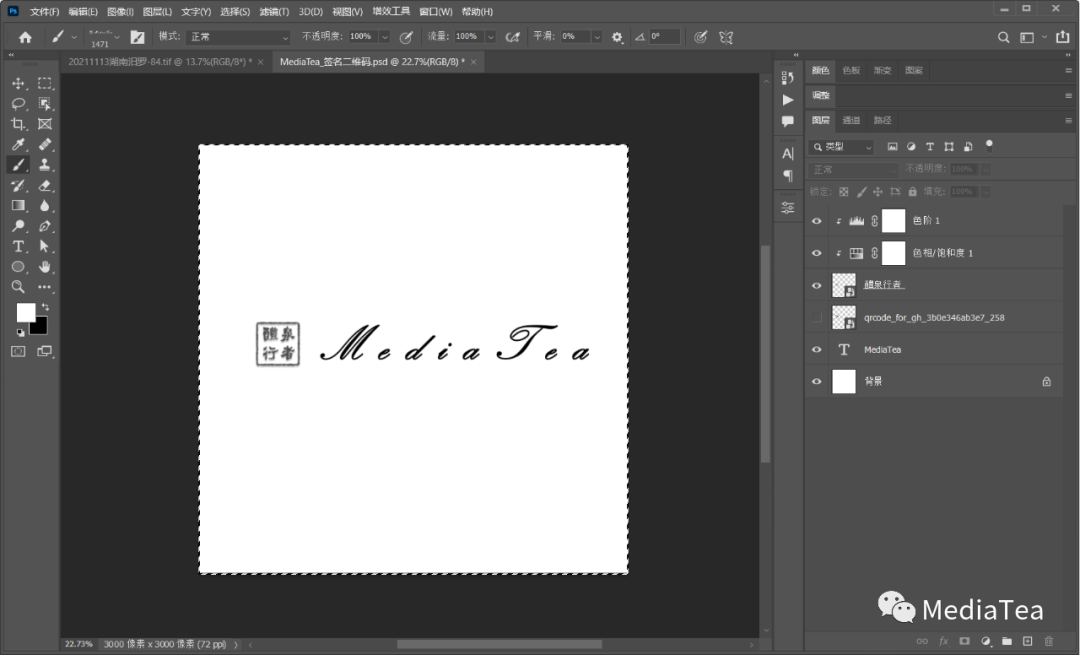Select the Lasso tool
The image size is (1080, 655).
[x=18, y=104]
